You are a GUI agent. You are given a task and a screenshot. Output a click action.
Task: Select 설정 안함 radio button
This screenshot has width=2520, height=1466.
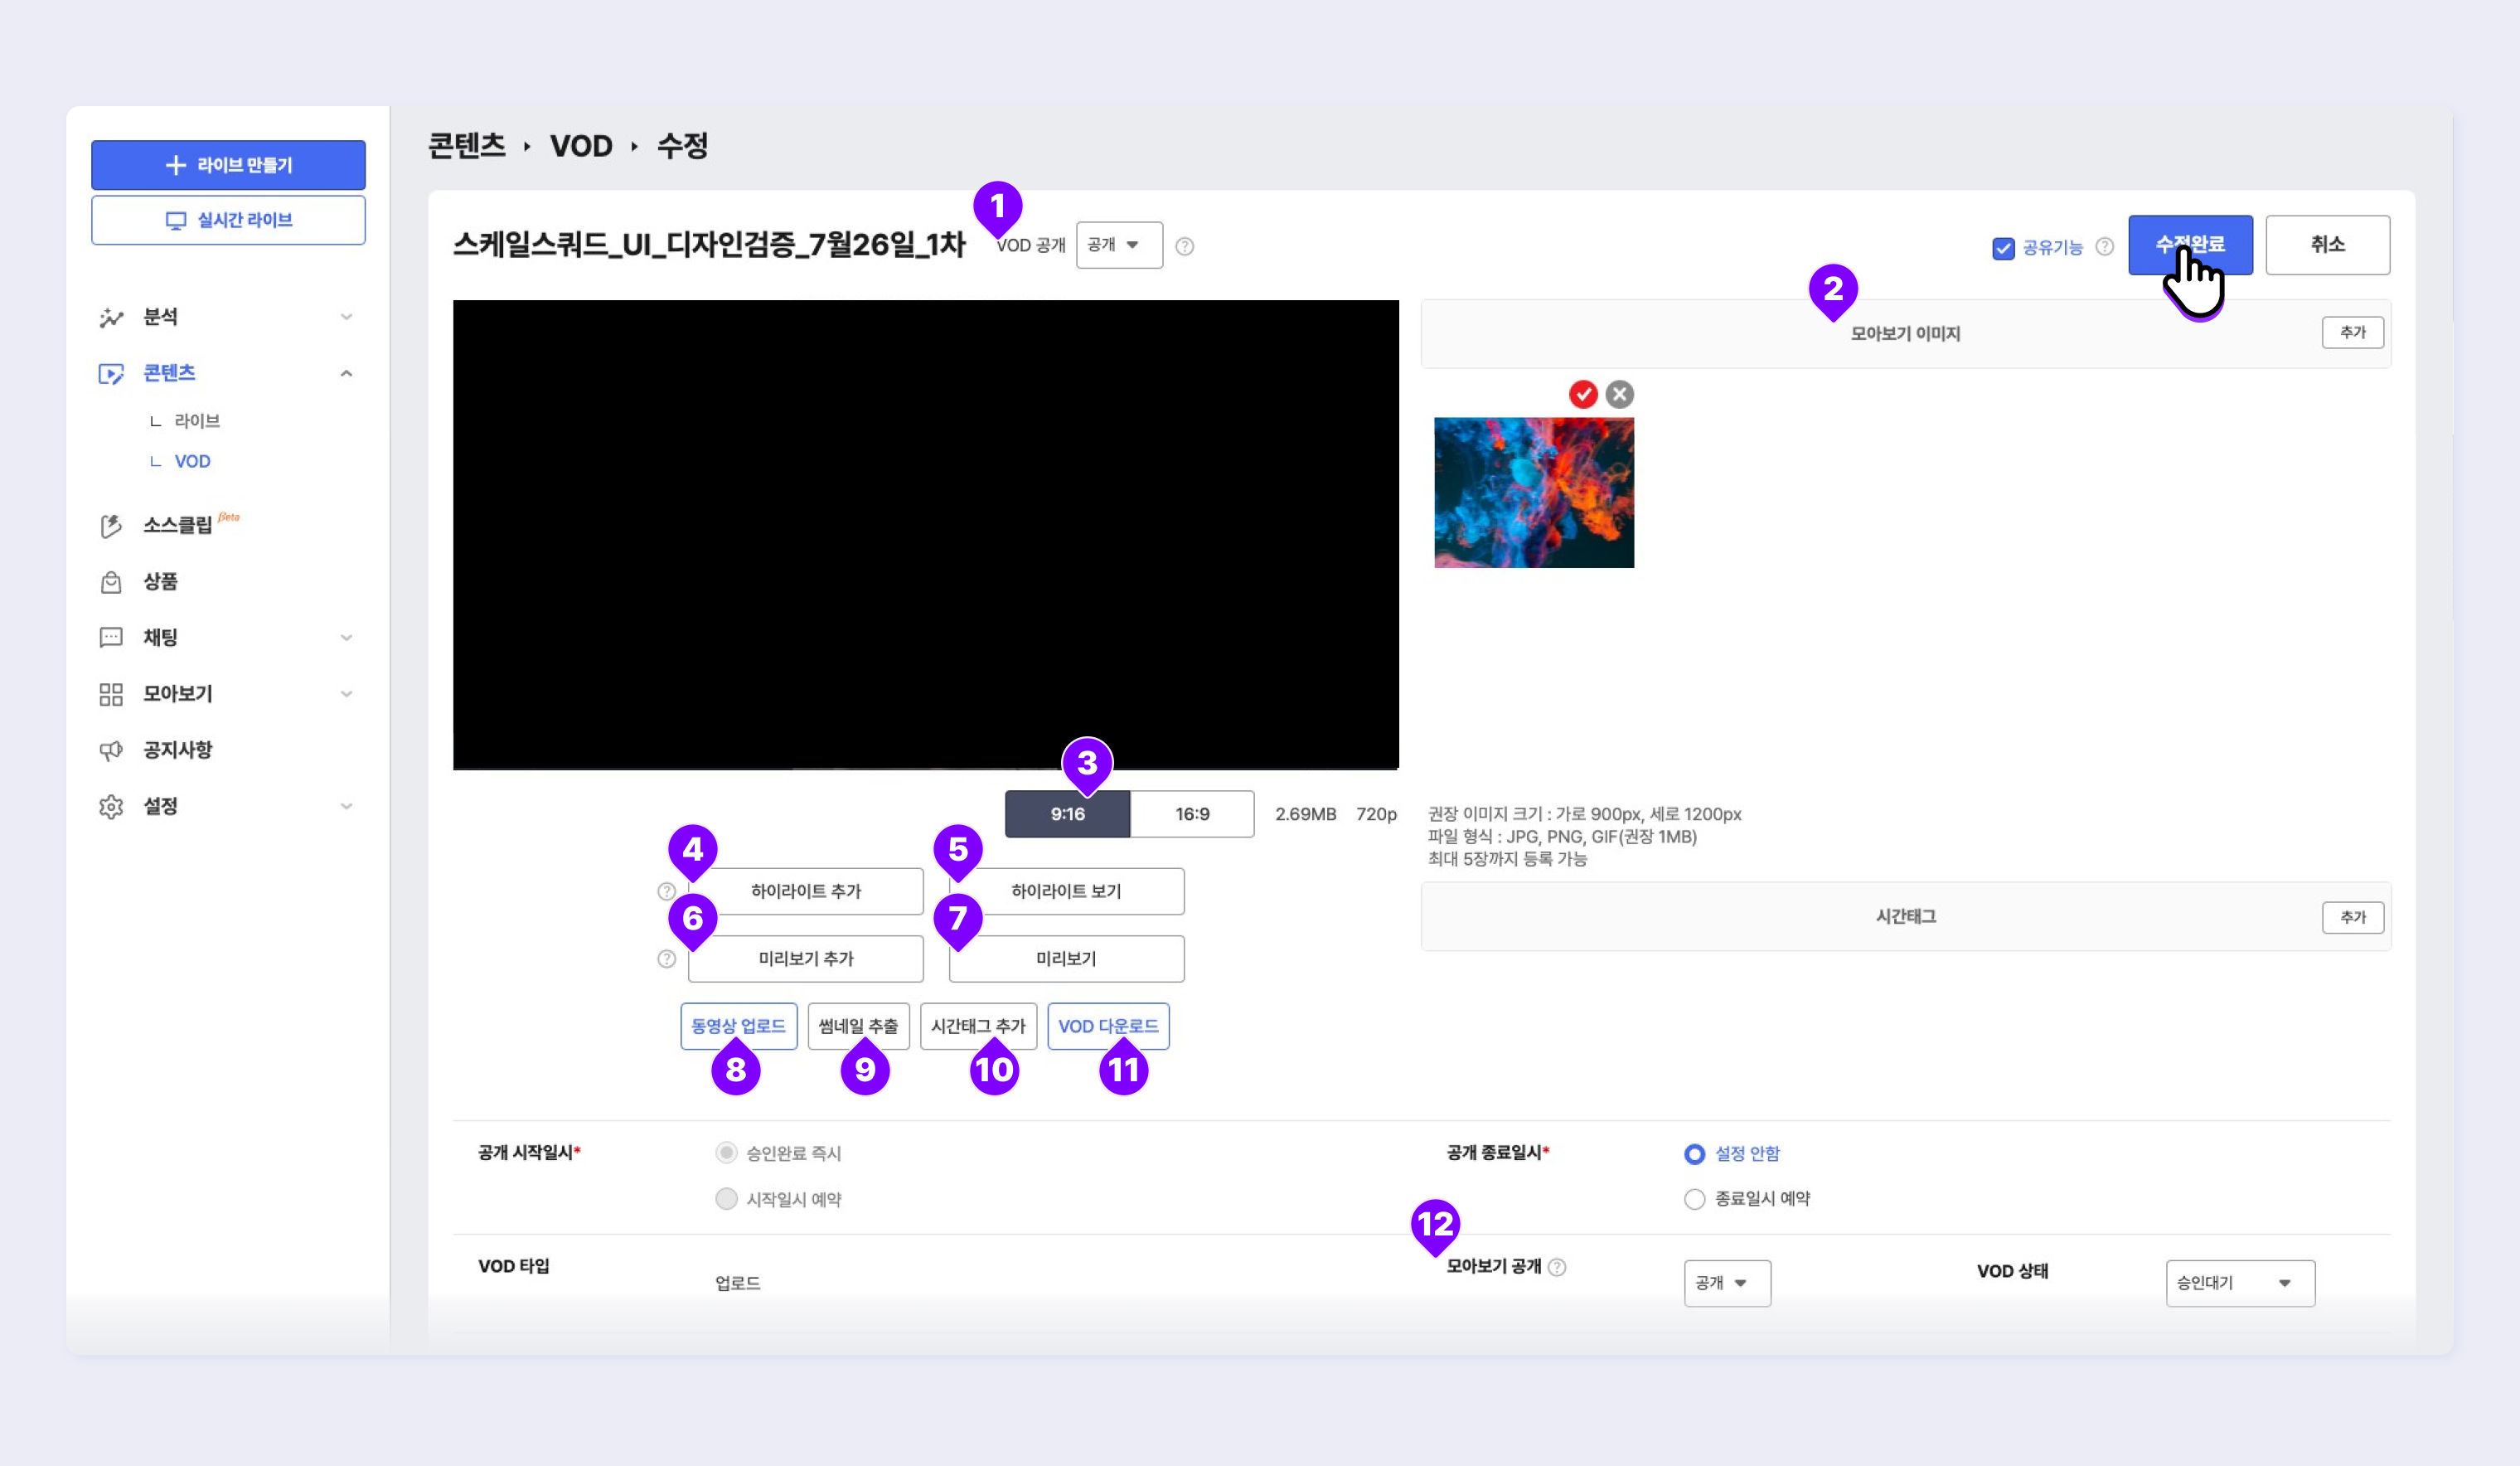coord(1694,1154)
